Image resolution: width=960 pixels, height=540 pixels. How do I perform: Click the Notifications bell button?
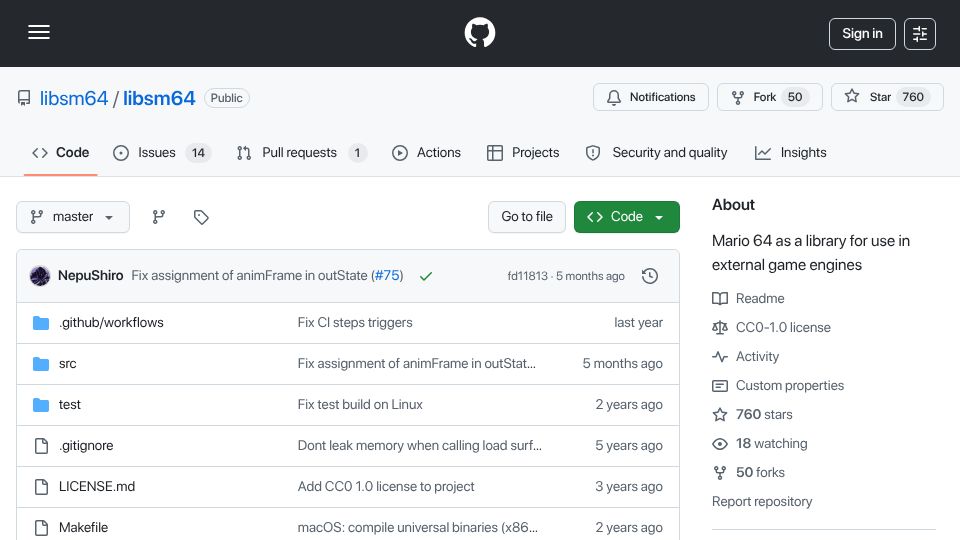pos(651,97)
